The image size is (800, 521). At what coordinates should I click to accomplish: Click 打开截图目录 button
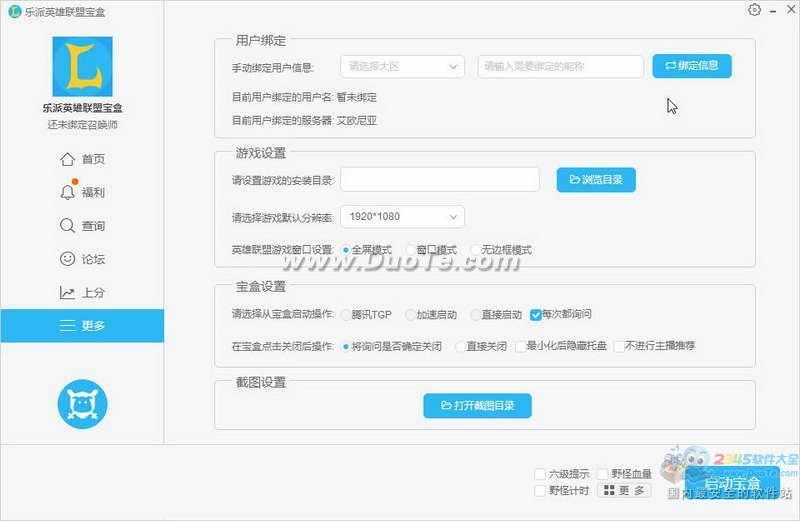click(x=477, y=405)
